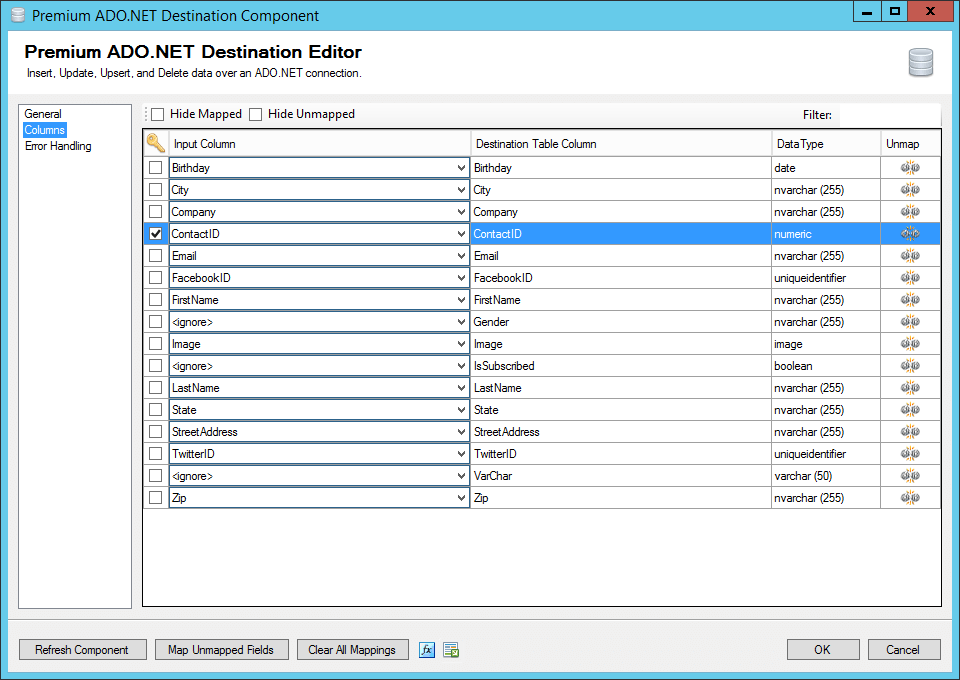Select the boolean data type cell
This screenshot has width=960, height=680.
click(x=826, y=366)
